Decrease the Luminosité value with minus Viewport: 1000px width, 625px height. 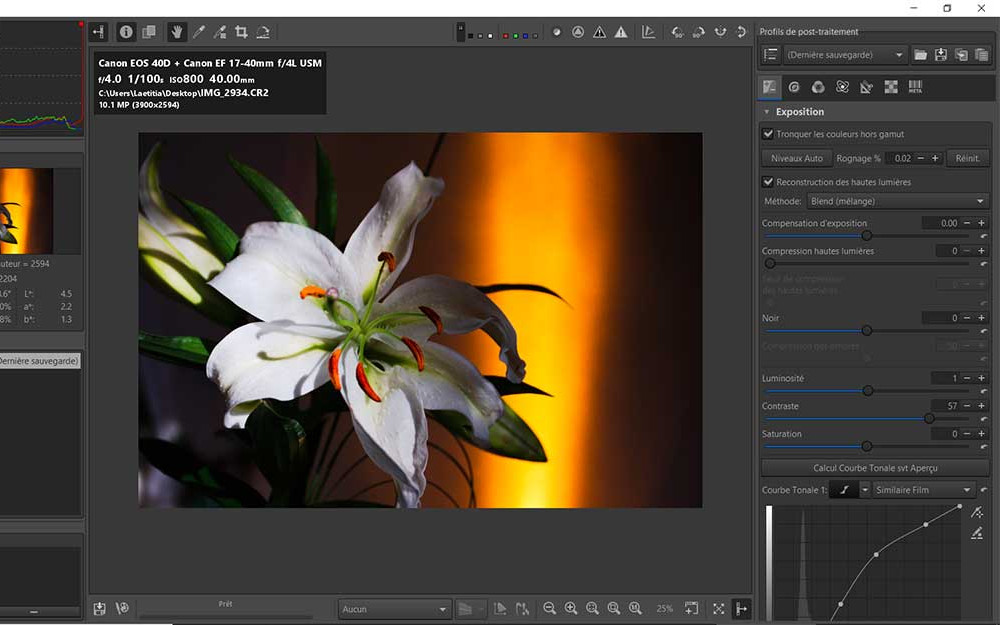point(967,378)
